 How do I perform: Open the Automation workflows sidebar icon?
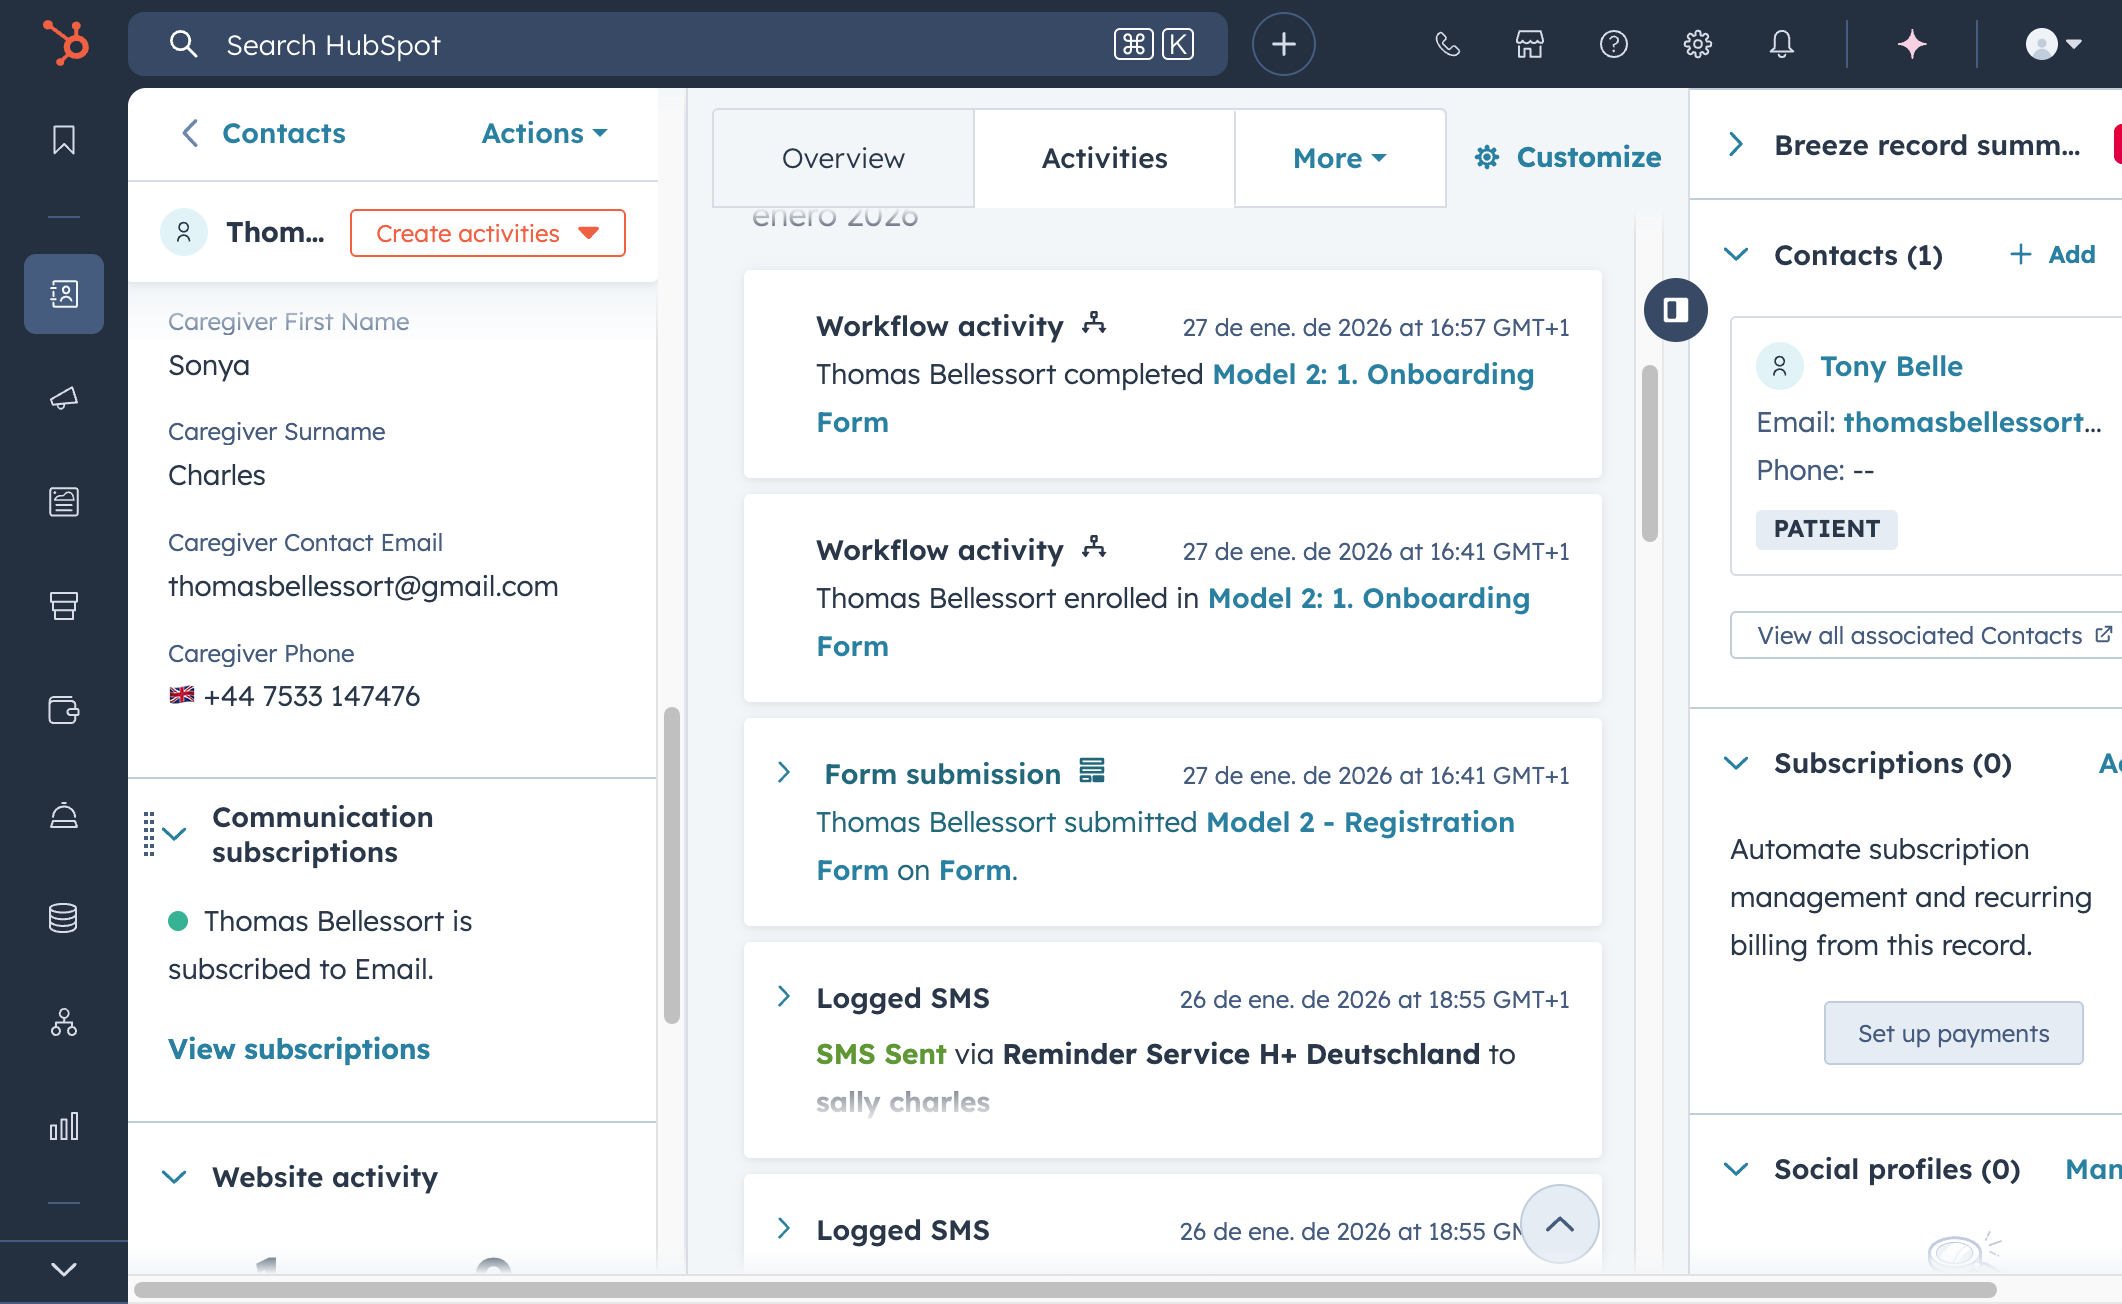tap(64, 1022)
